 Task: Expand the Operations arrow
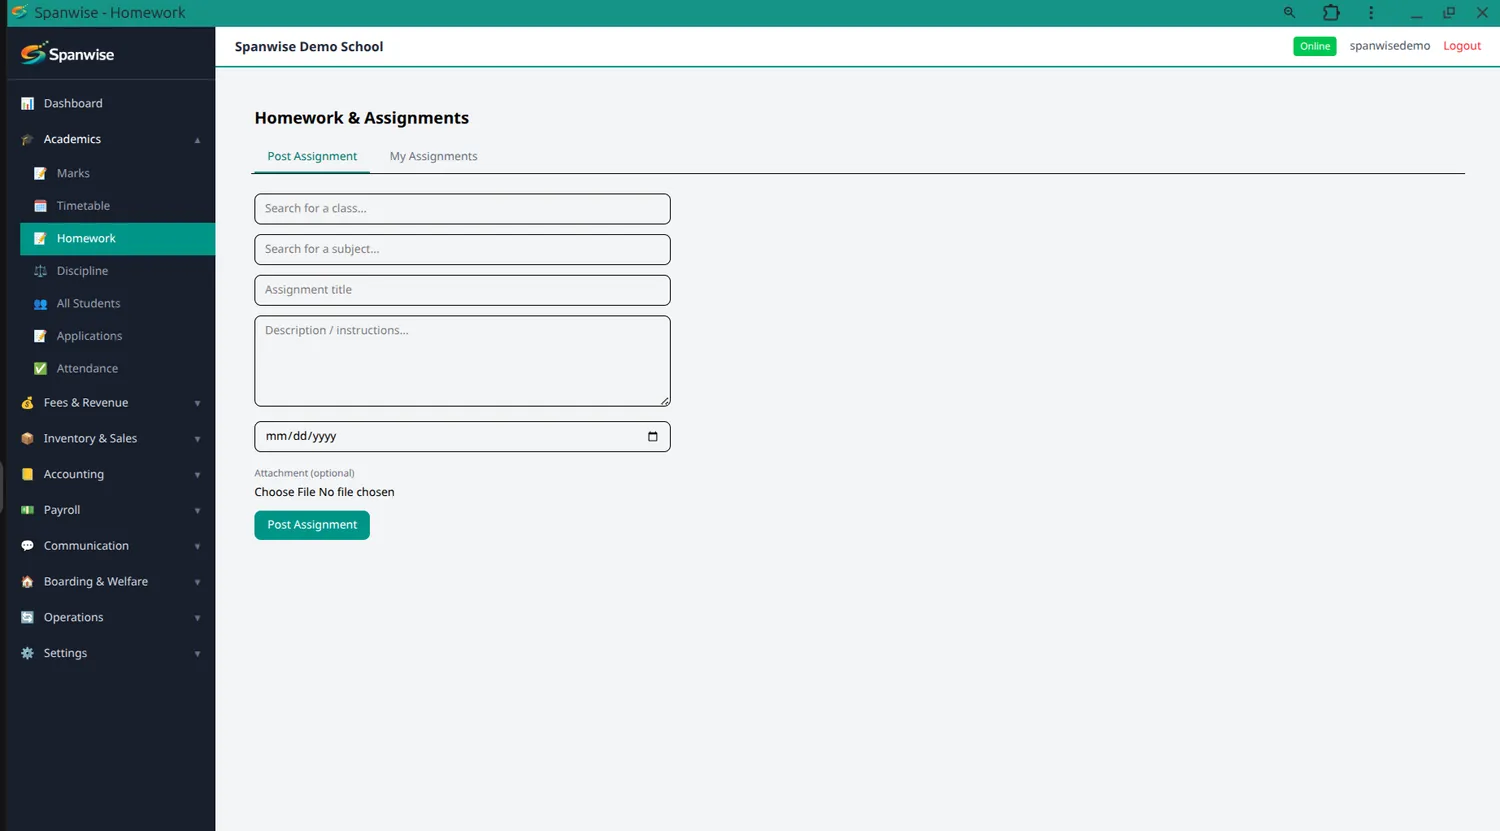click(x=197, y=618)
